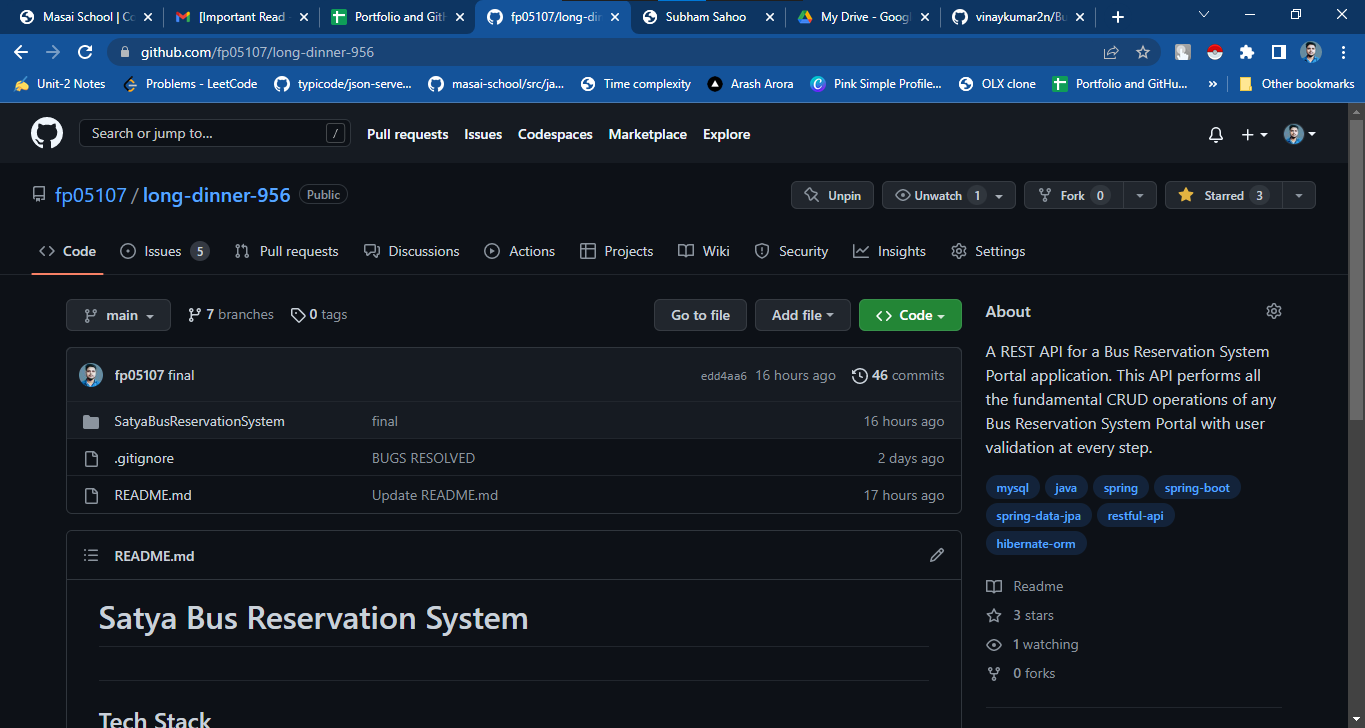Open the notifications bell icon
1365x728 pixels.
coord(1216,134)
